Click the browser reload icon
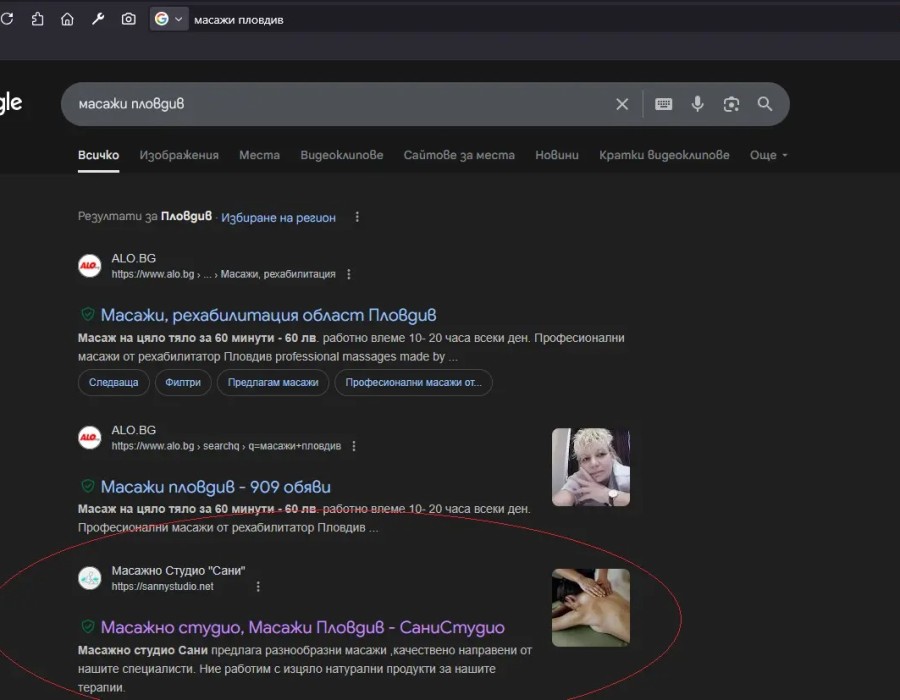 pyautogui.click(x=7, y=19)
